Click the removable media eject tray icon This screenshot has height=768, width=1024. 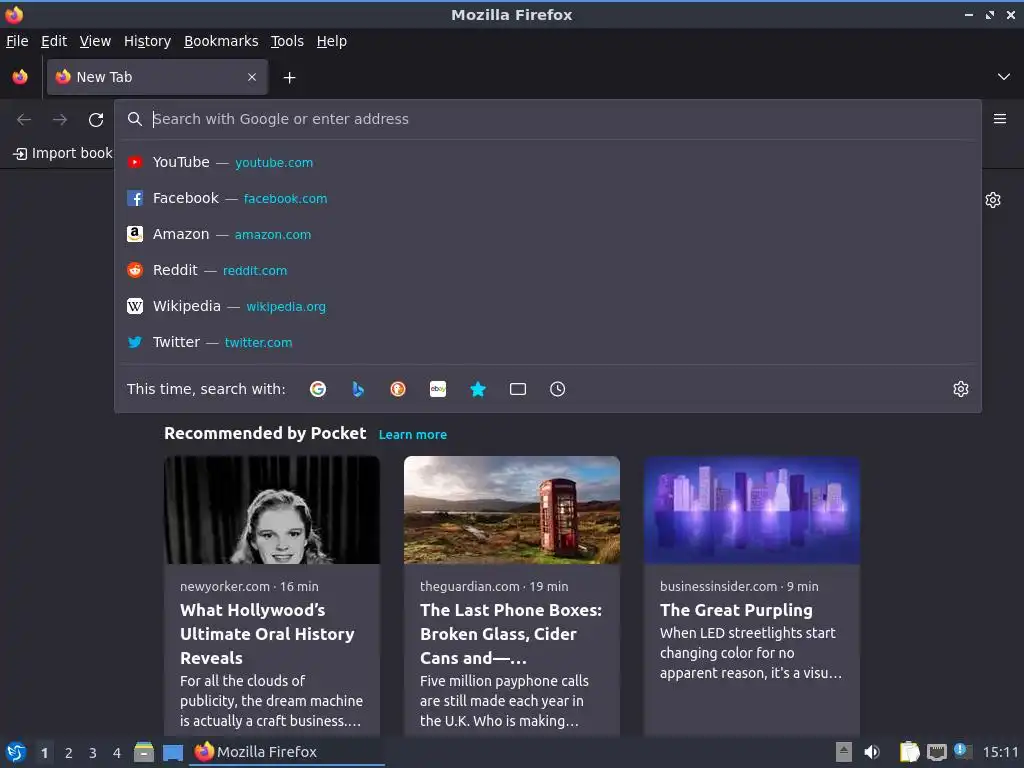tap(844, 752)
